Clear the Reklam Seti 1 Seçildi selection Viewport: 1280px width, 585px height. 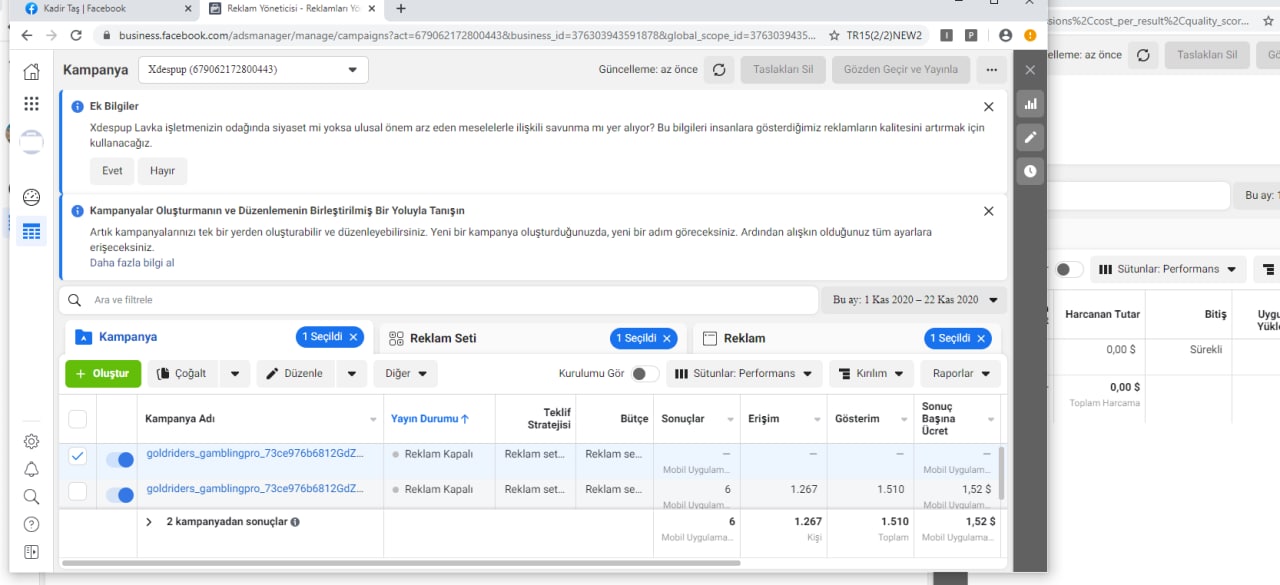(667, 339)
